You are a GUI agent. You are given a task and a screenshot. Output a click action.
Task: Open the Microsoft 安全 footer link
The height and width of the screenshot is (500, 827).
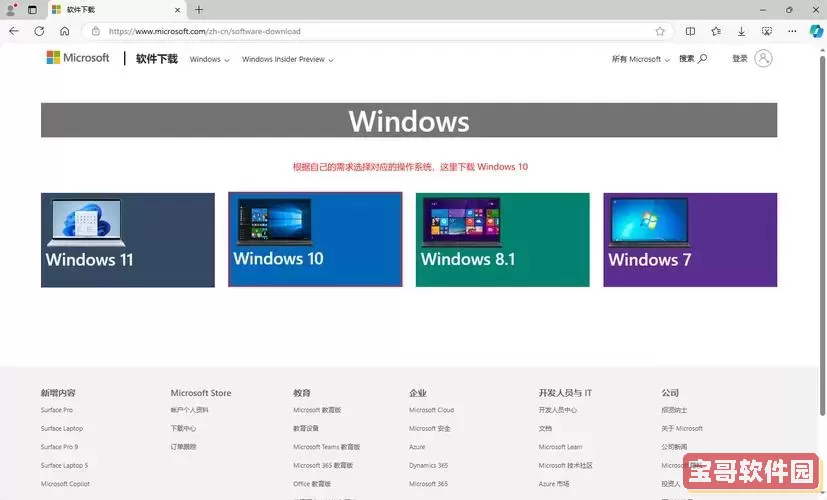430,428
